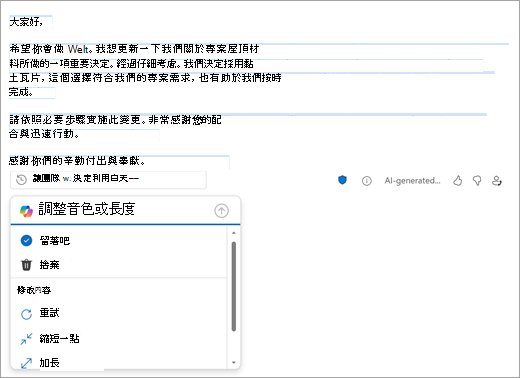Click the previous prompt text box
The image size is (520, 378).
[108, 180]
